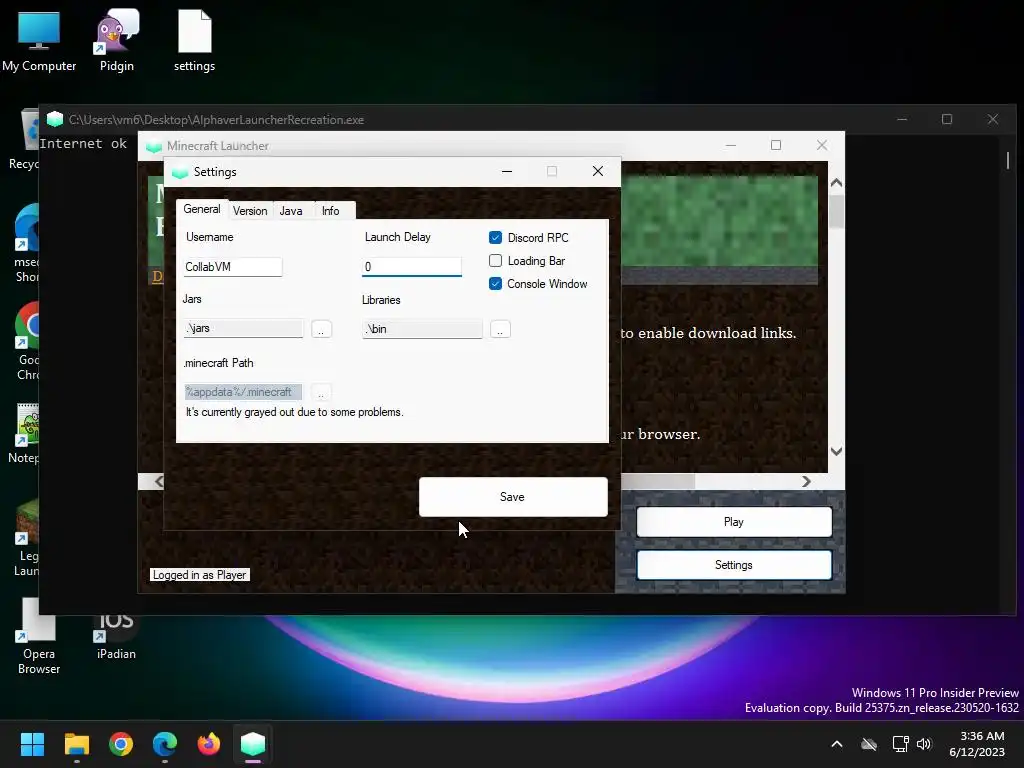1024x768 pixels.
Task: Minimize the Settings window
Action: coord(507,171)
